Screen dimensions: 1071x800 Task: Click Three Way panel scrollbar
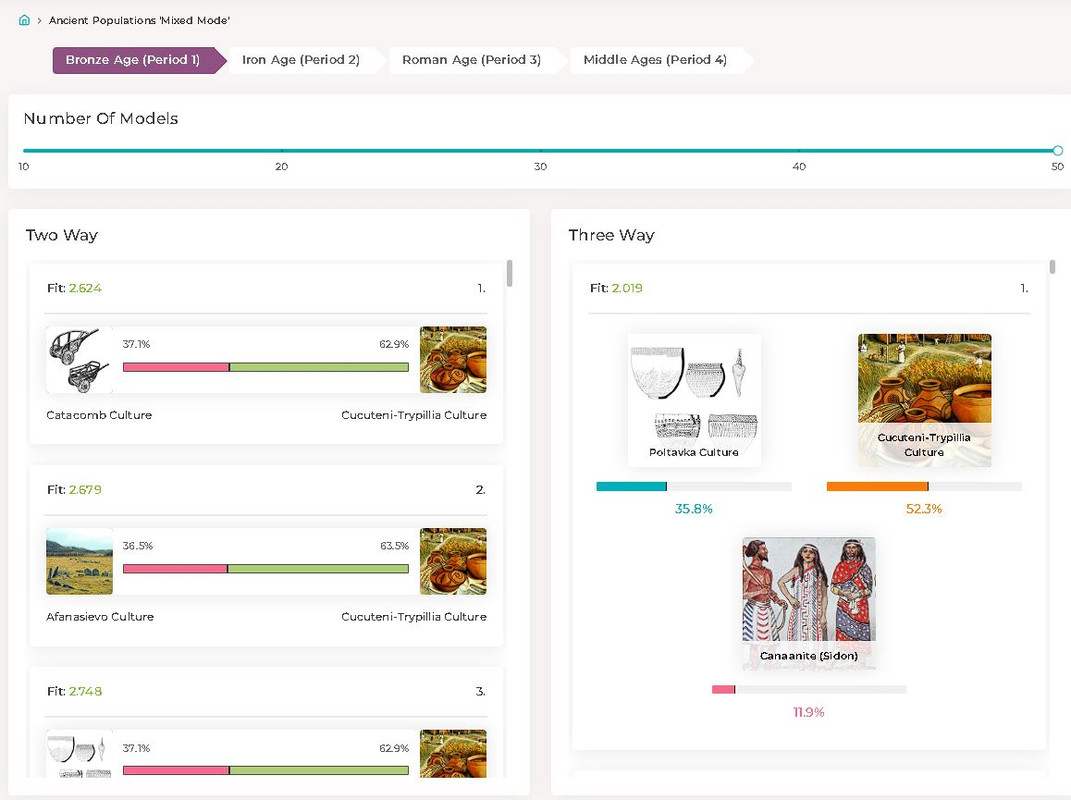pos(1053,266)
